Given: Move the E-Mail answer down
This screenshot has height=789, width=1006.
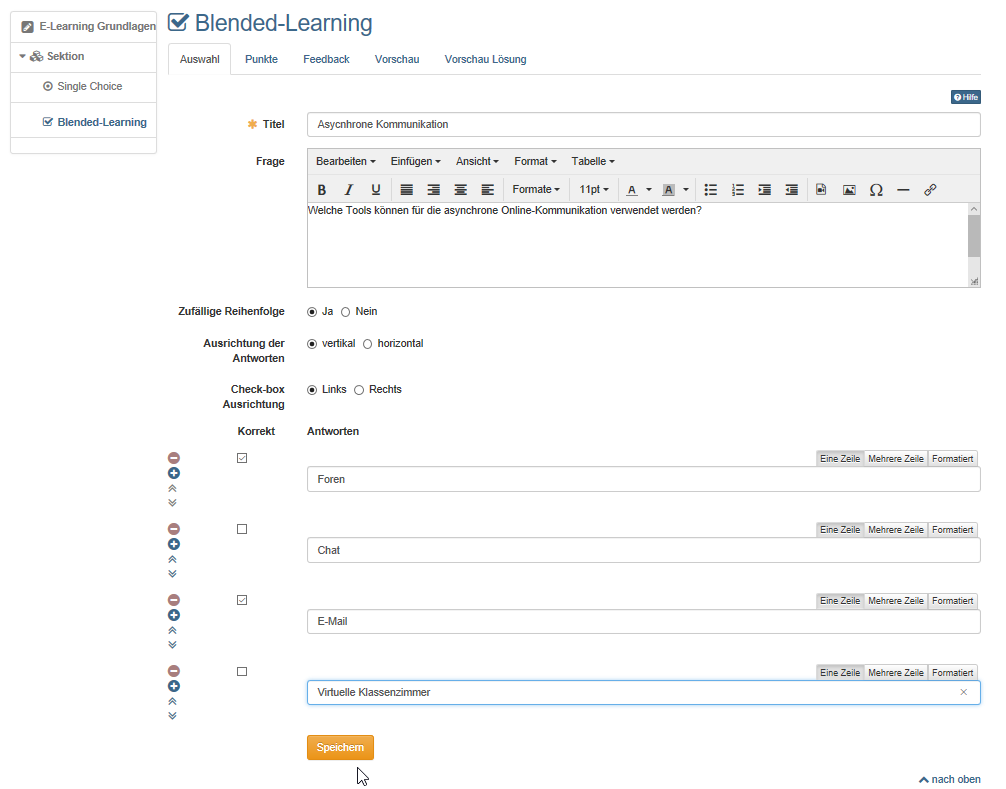Looking at the screenshot, I should point(173,645).
